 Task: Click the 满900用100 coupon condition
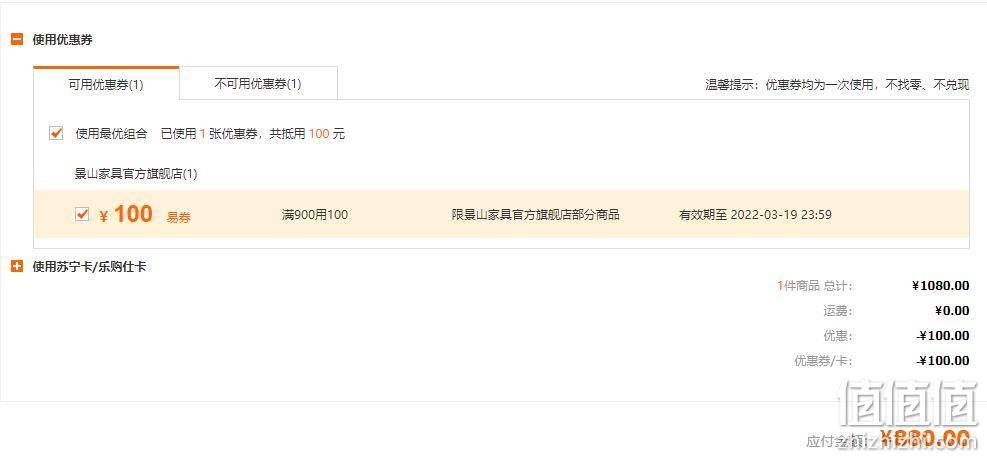tap(315, 215)
